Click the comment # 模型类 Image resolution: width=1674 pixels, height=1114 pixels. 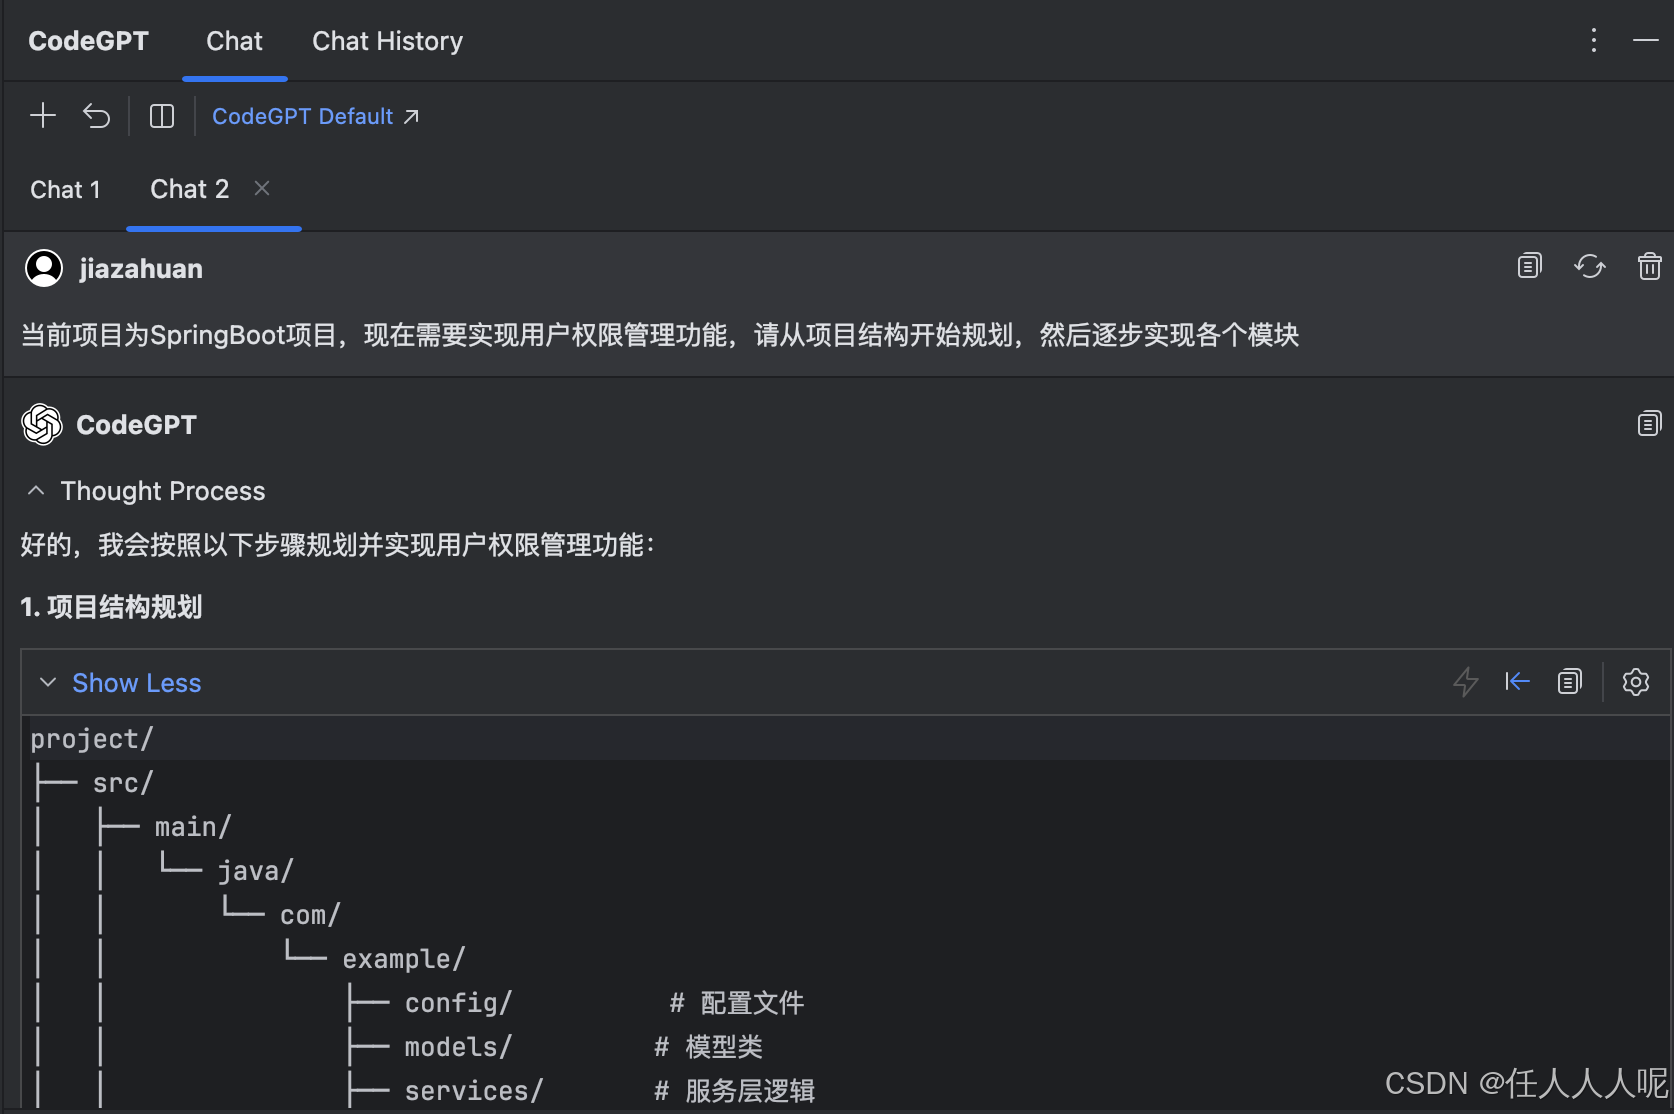[x=708, y=1047]
